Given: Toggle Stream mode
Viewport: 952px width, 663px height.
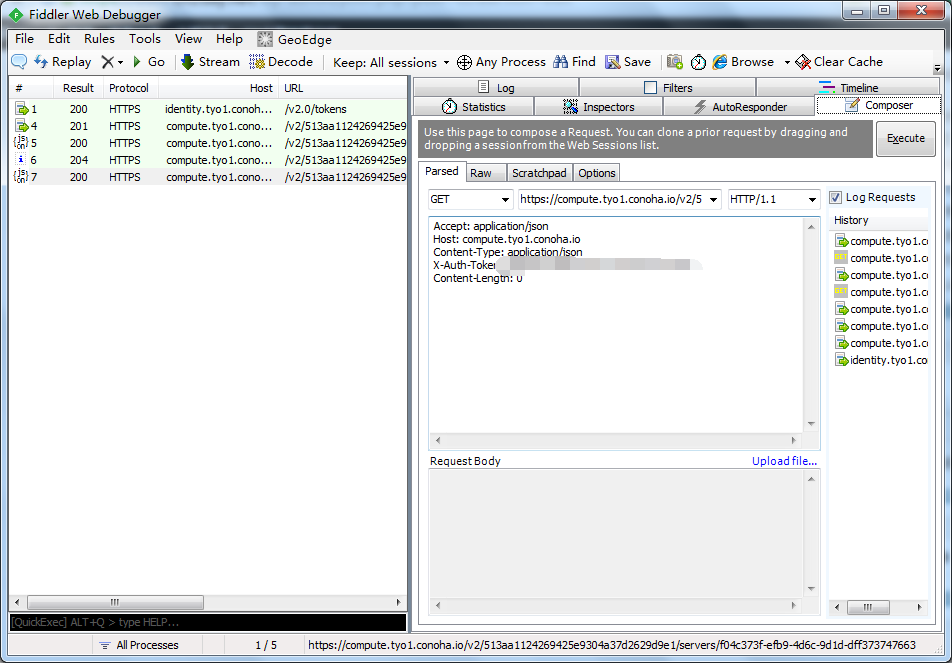Looking at the screenshot, I should 211,62.
